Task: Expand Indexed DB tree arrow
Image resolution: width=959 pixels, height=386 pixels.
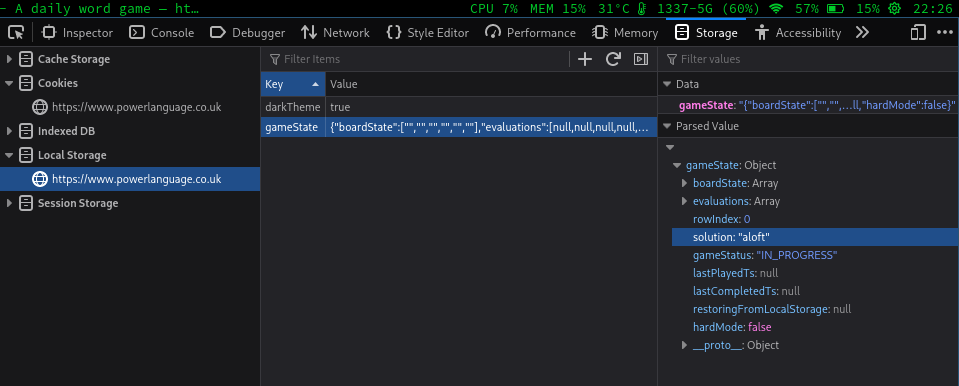Action: point(9,131)
